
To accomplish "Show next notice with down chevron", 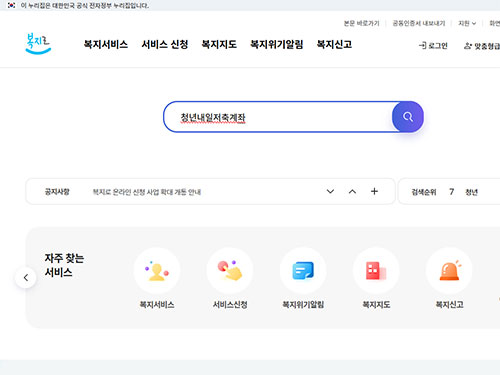I will [330, 191].
